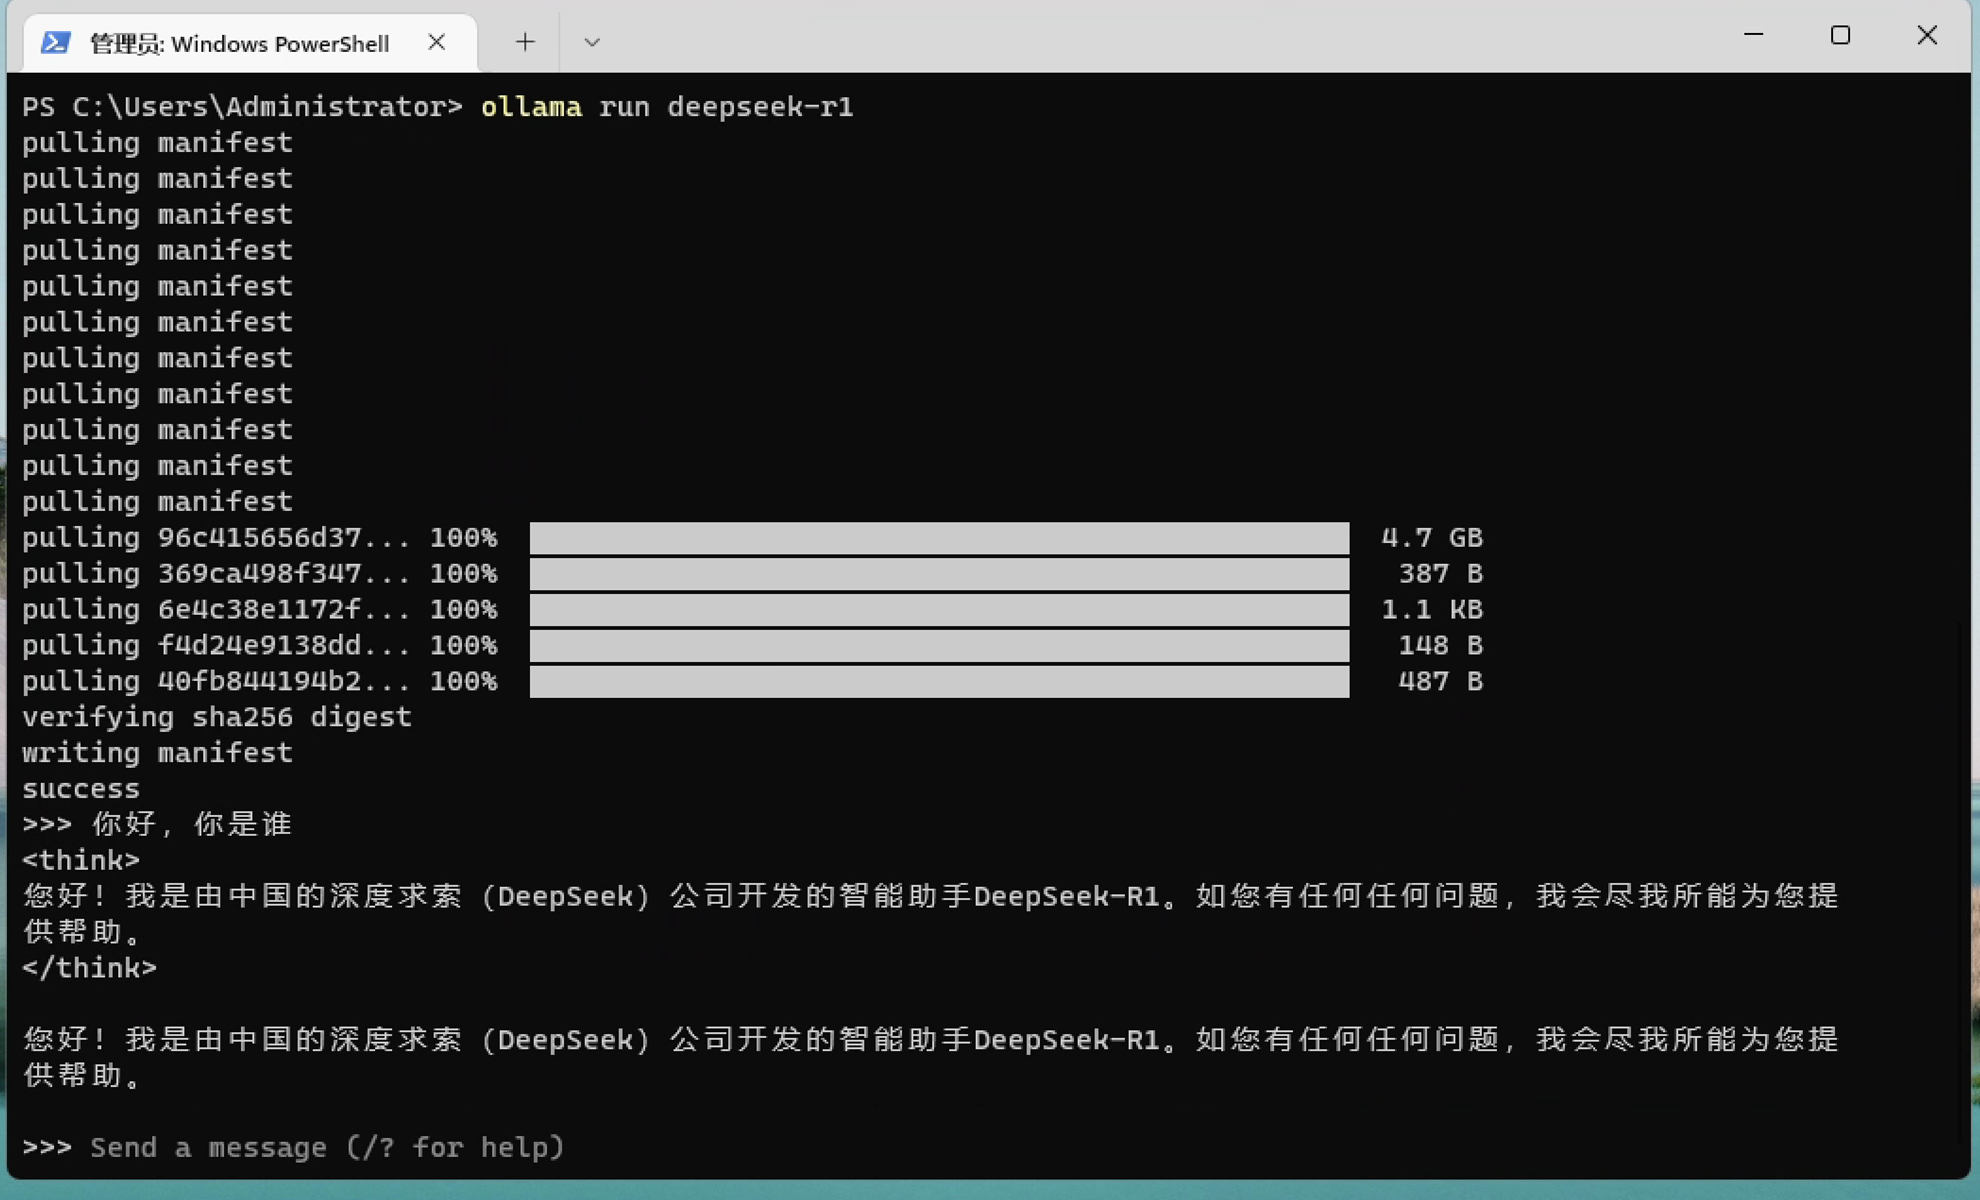Click the verifying sha256 digest line
Screen dimensions: 1980x1200
coord(217,717)
